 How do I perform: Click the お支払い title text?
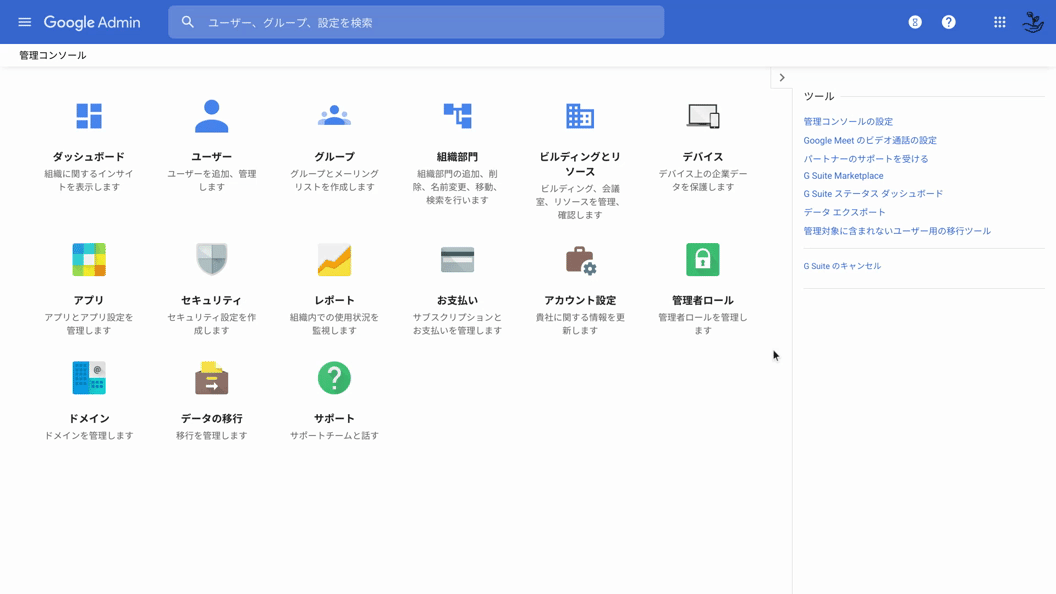point(457,300)
